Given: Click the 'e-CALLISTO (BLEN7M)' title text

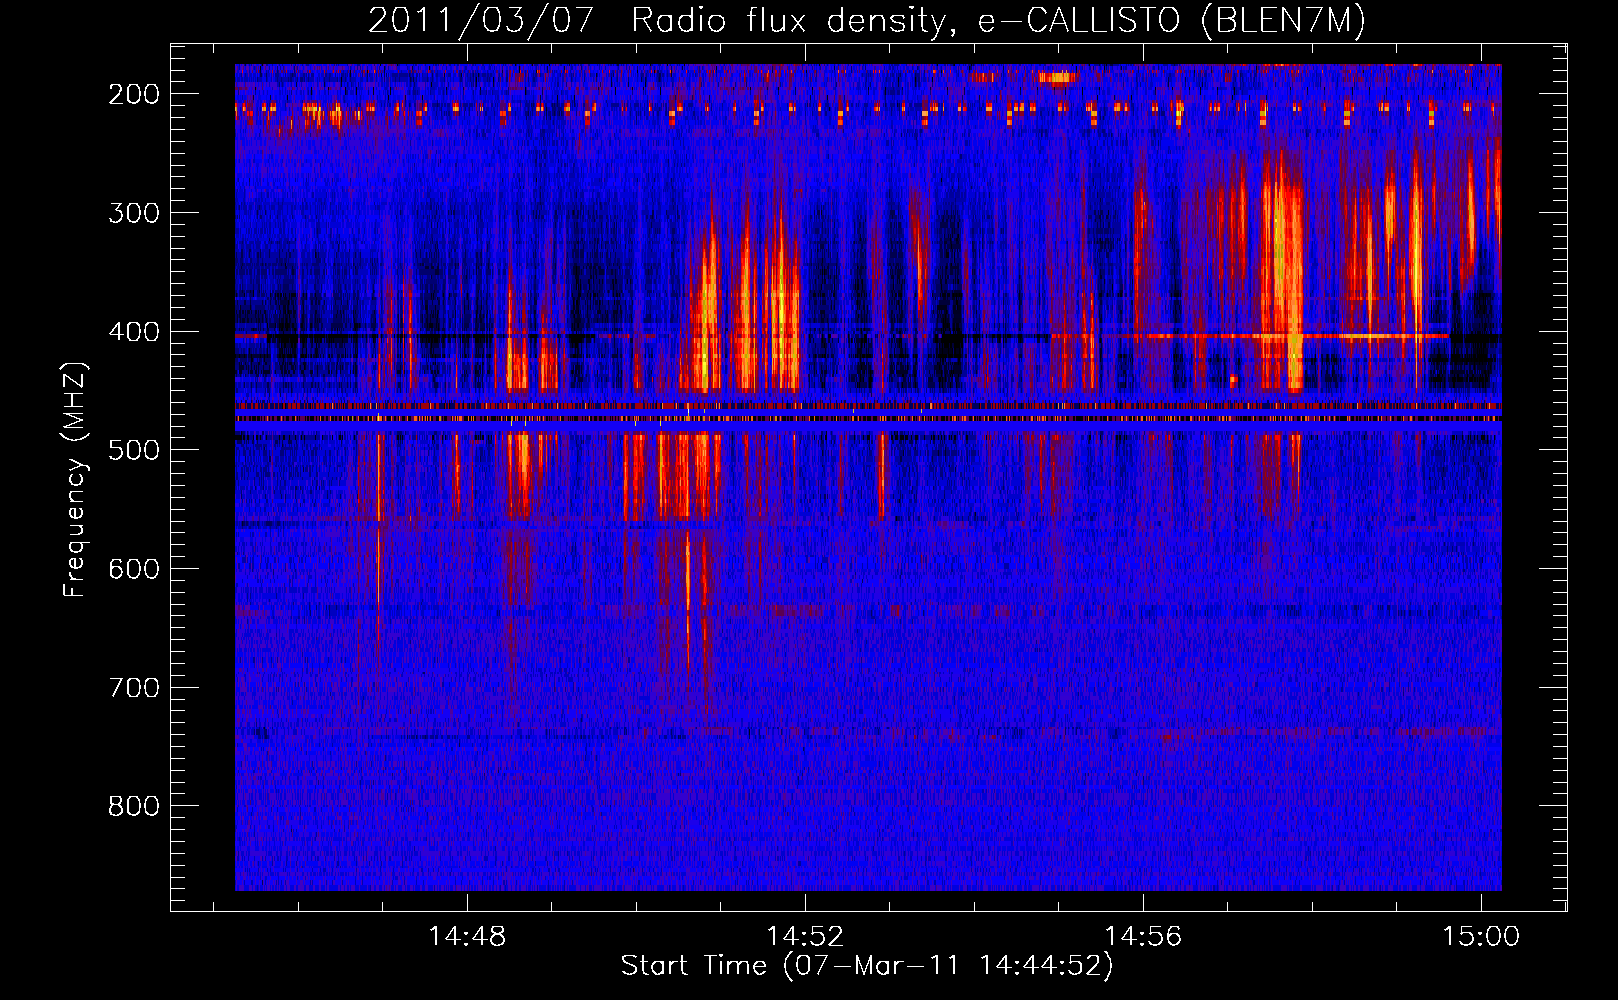Looking at the screenshot, I should click(x=1171, y=20).
